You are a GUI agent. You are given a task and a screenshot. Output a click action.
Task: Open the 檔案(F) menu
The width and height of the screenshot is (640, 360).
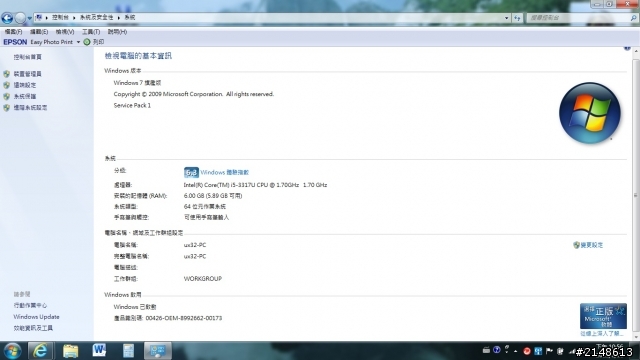pos(13,31)
